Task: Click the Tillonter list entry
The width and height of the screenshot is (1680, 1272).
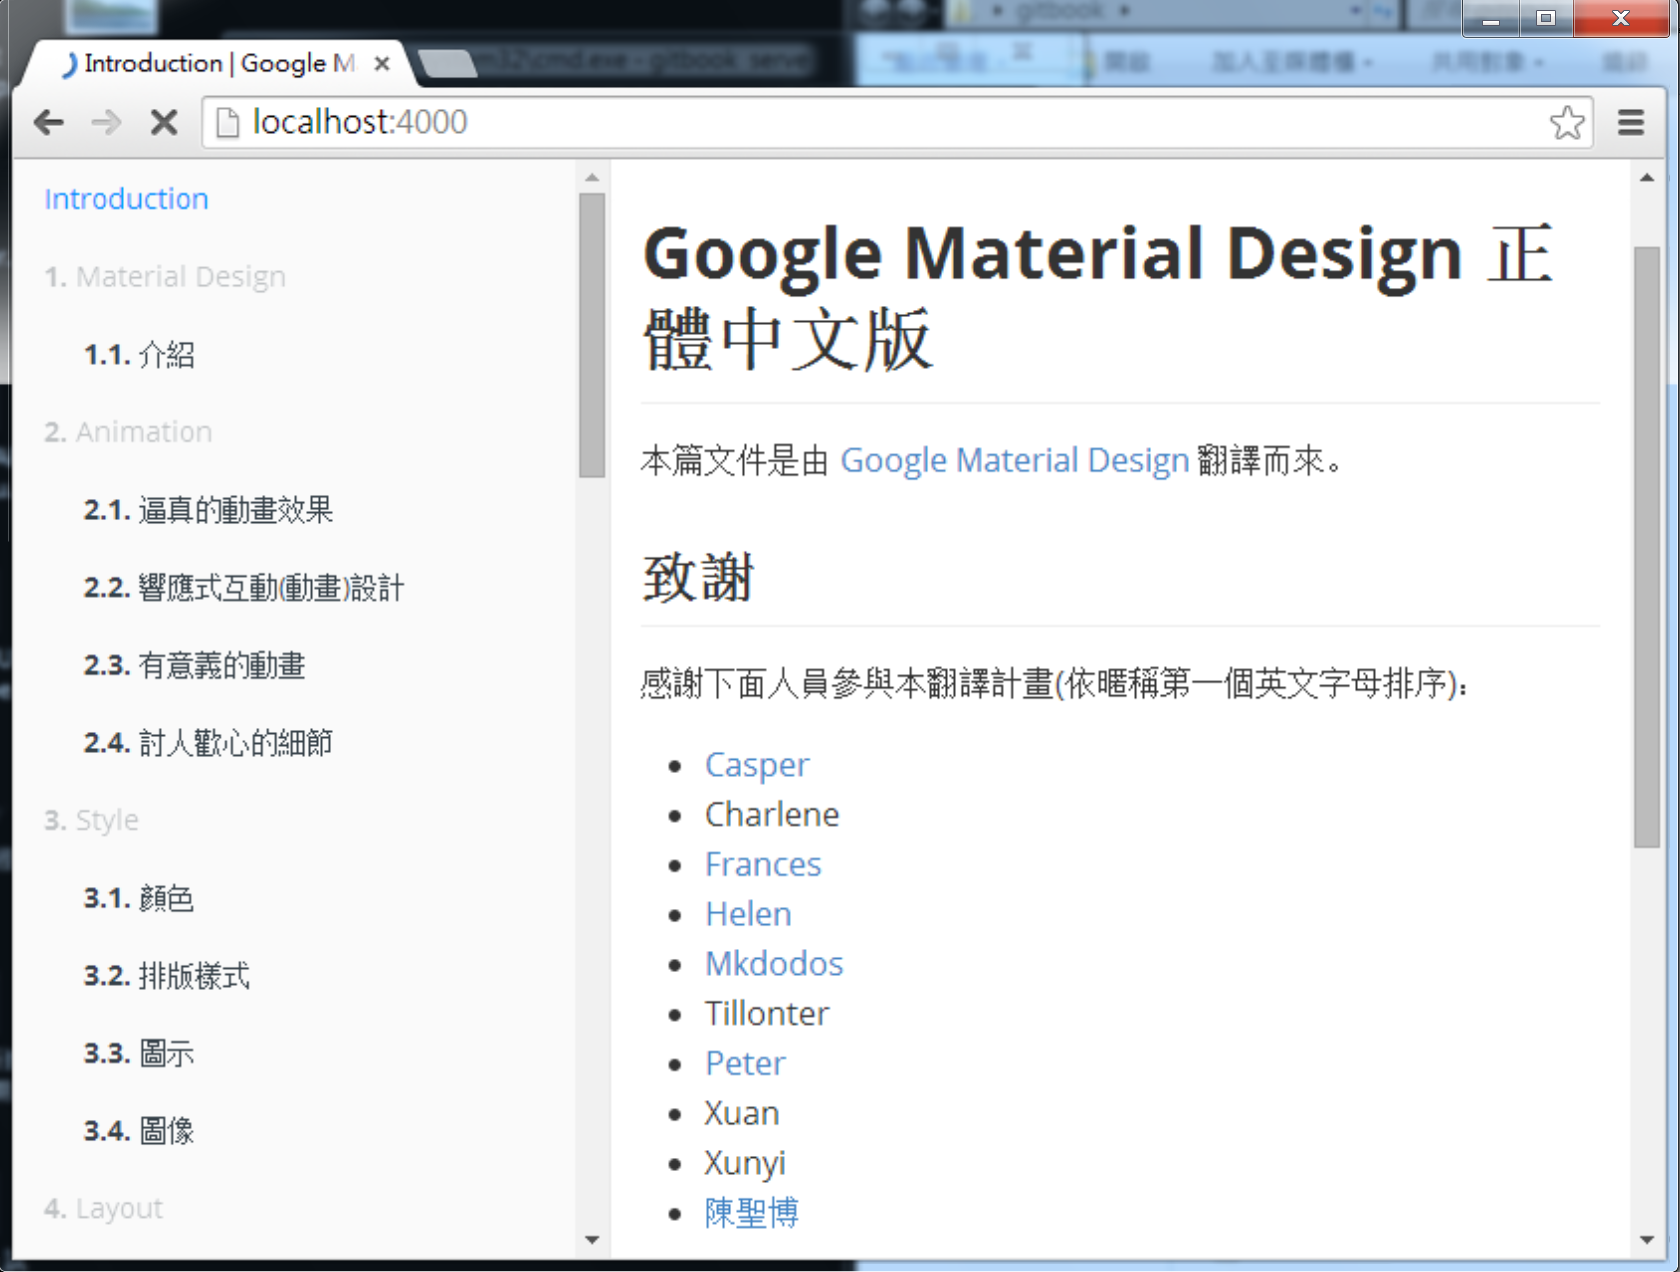Action: point(767,1014)
